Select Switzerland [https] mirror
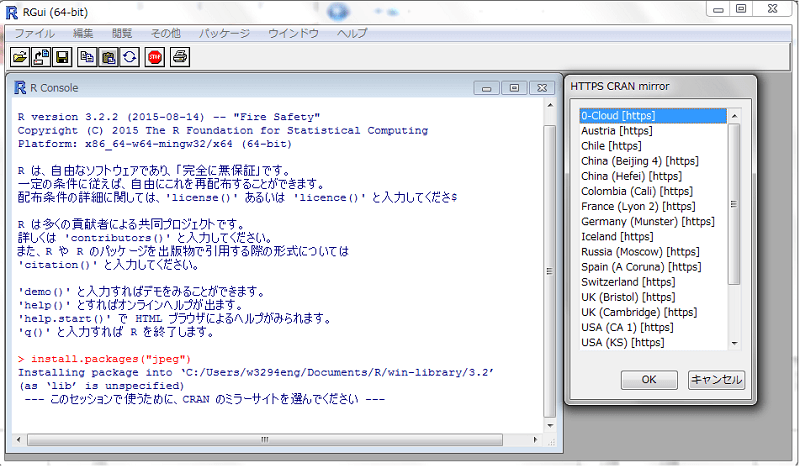 (653, 282)
